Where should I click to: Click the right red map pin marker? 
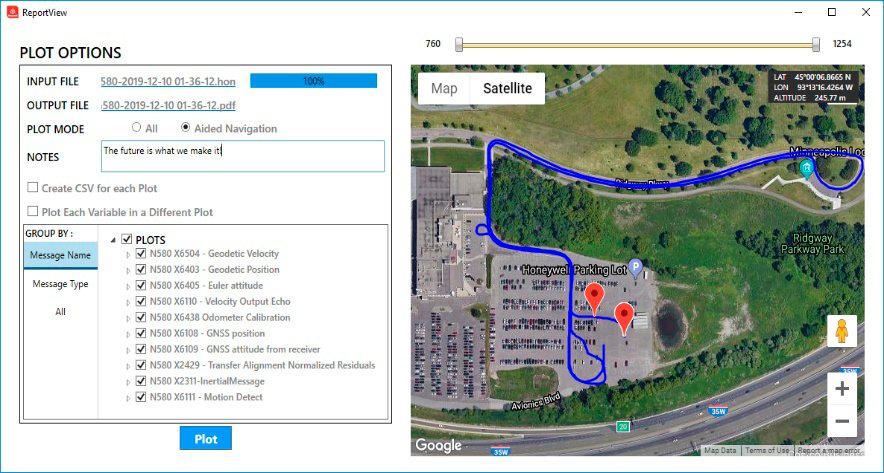[x=626, y=317]
